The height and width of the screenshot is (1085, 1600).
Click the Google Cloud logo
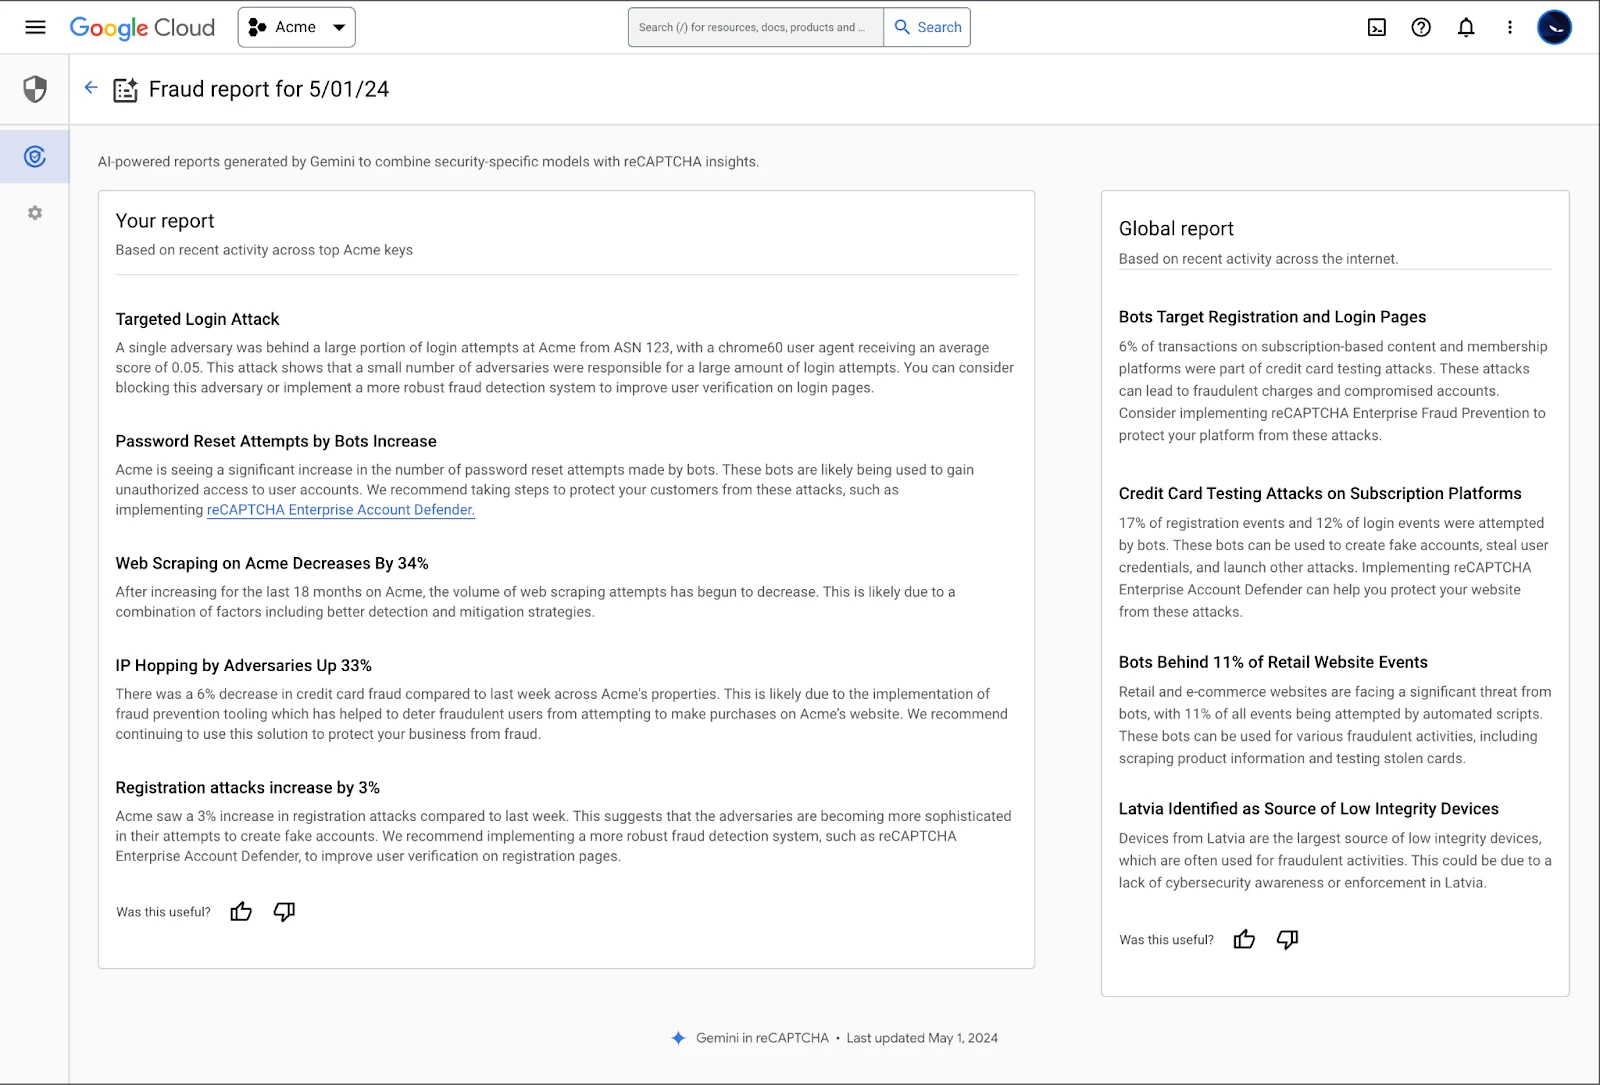(x=142, y=28)
